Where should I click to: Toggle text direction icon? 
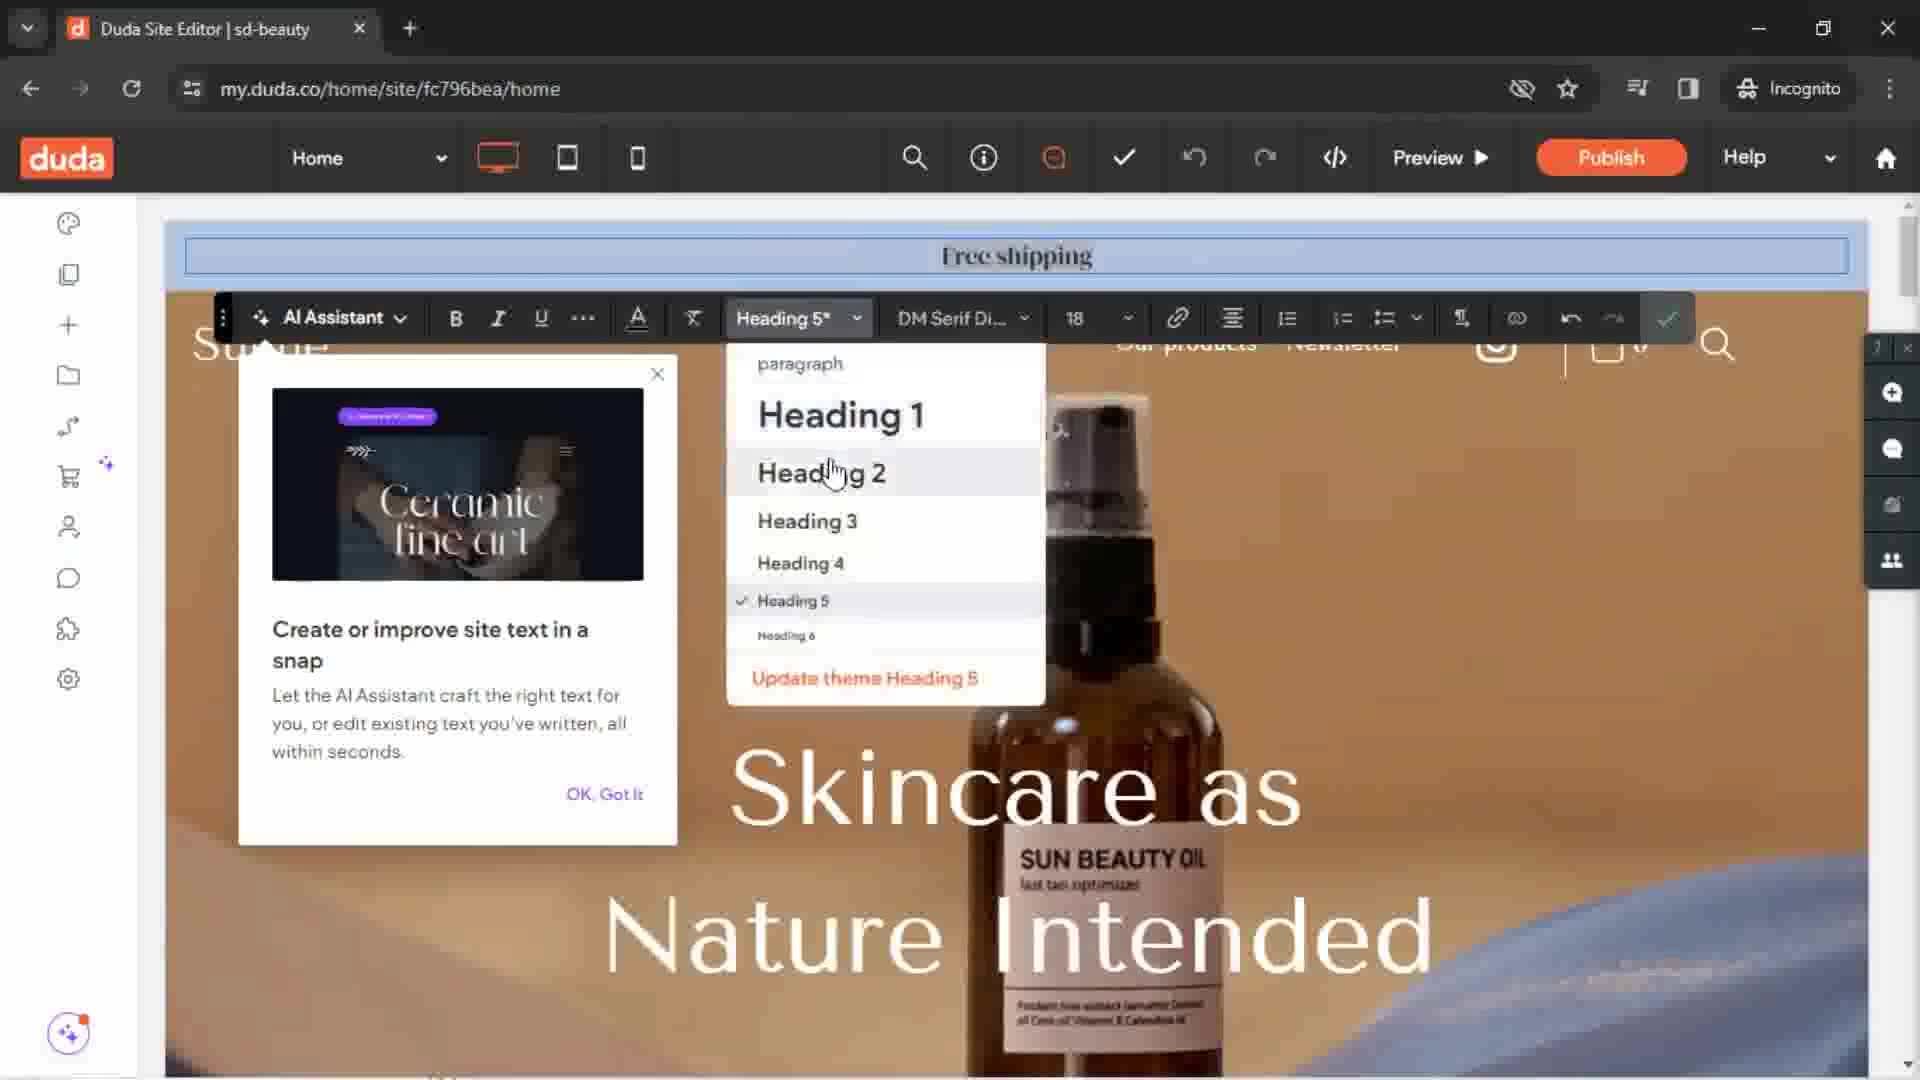[x=1461, y=318]
